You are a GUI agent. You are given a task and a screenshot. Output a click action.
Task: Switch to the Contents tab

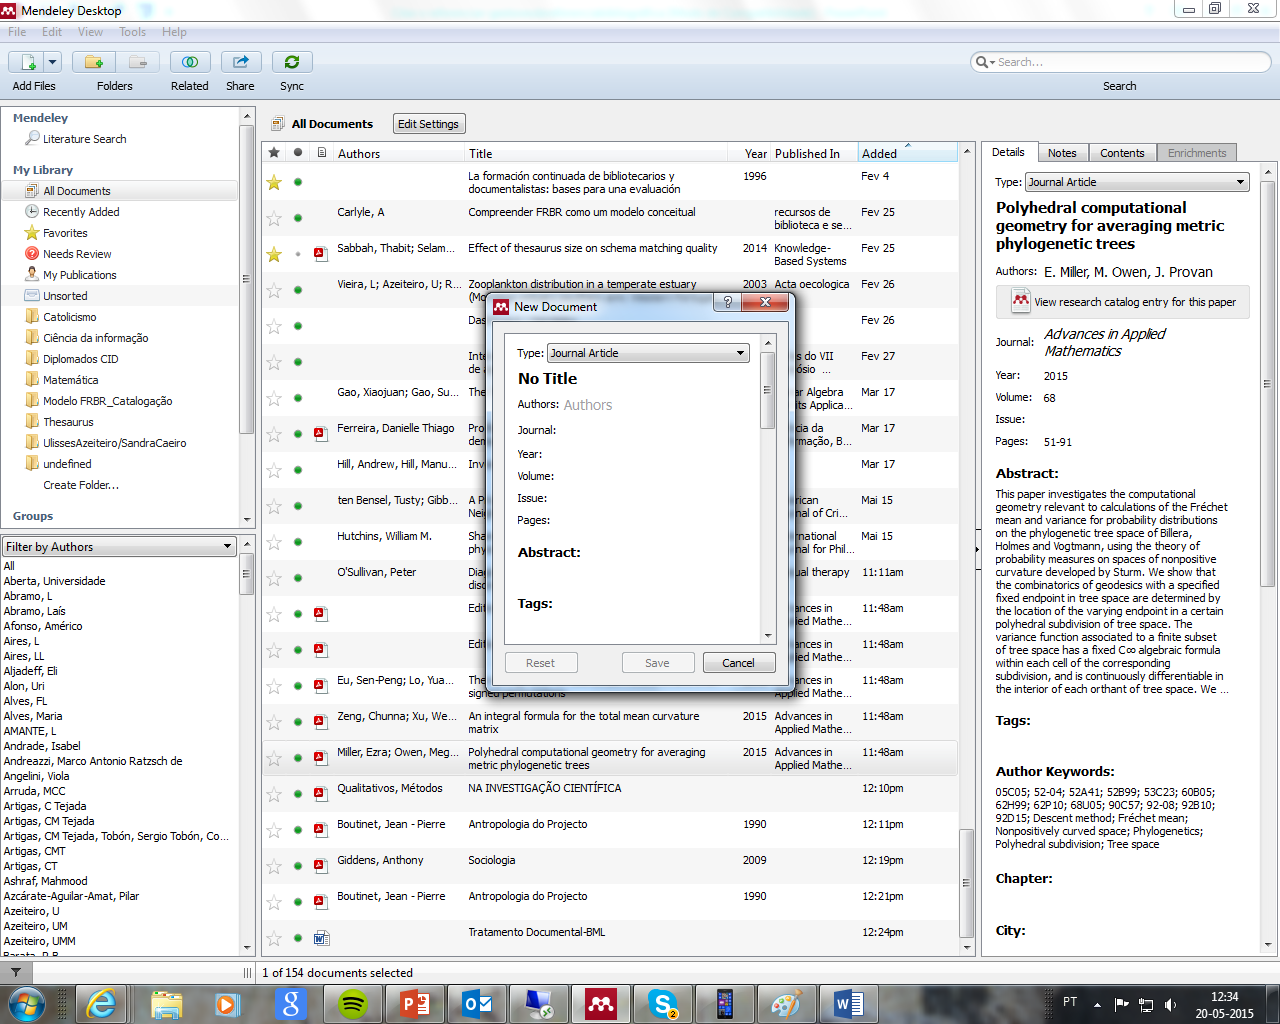click(1122, 153)
